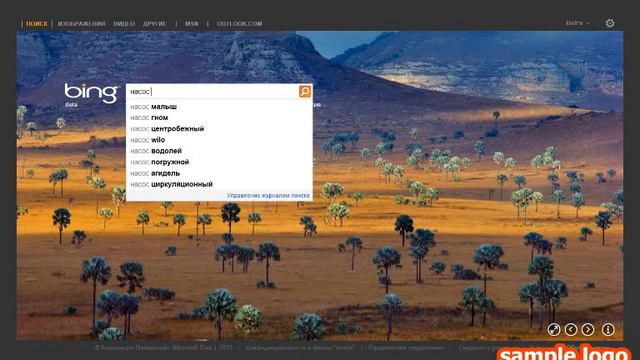Click the Bing logo
The width and height of the screenshot is (640, 360).
pos(91,93)
